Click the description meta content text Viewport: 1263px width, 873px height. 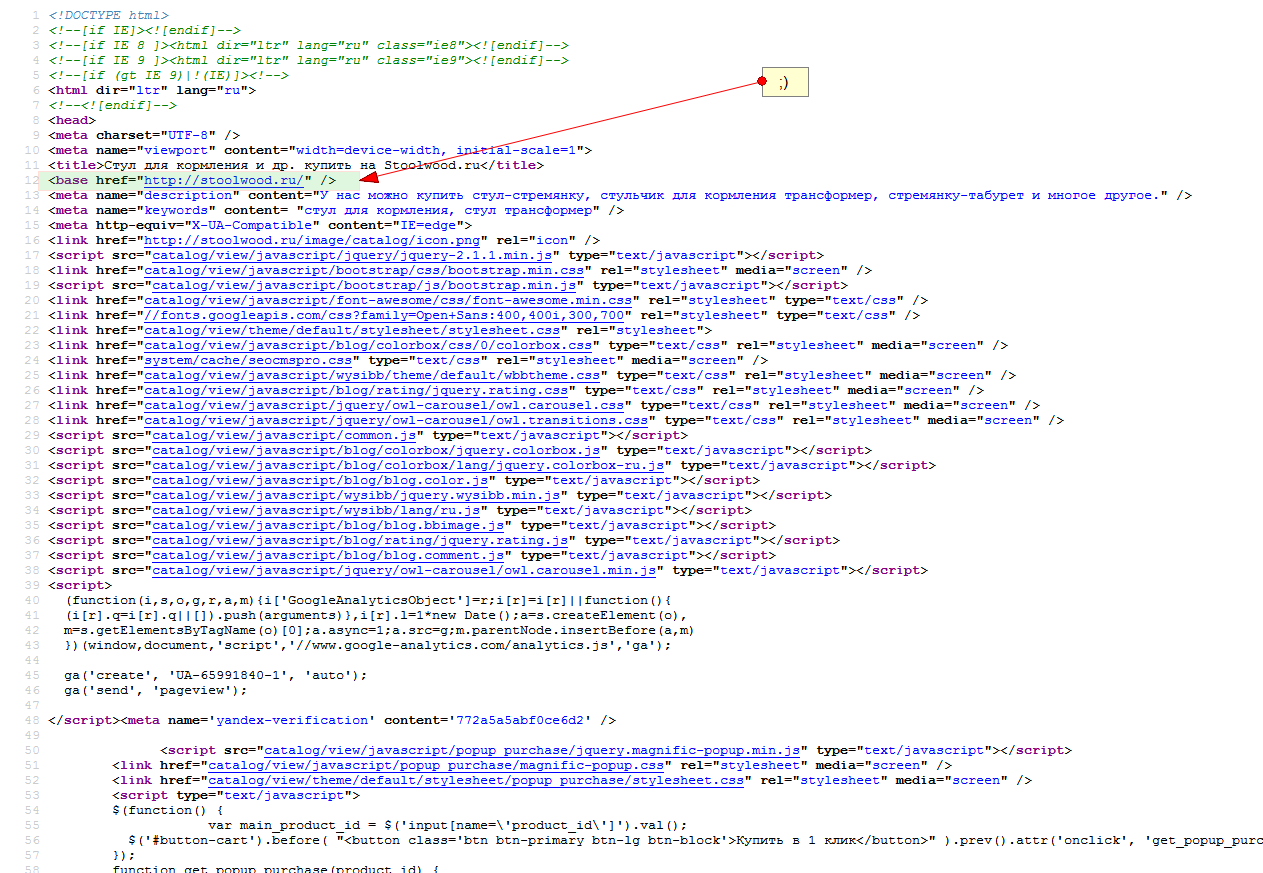pos(740,195)
